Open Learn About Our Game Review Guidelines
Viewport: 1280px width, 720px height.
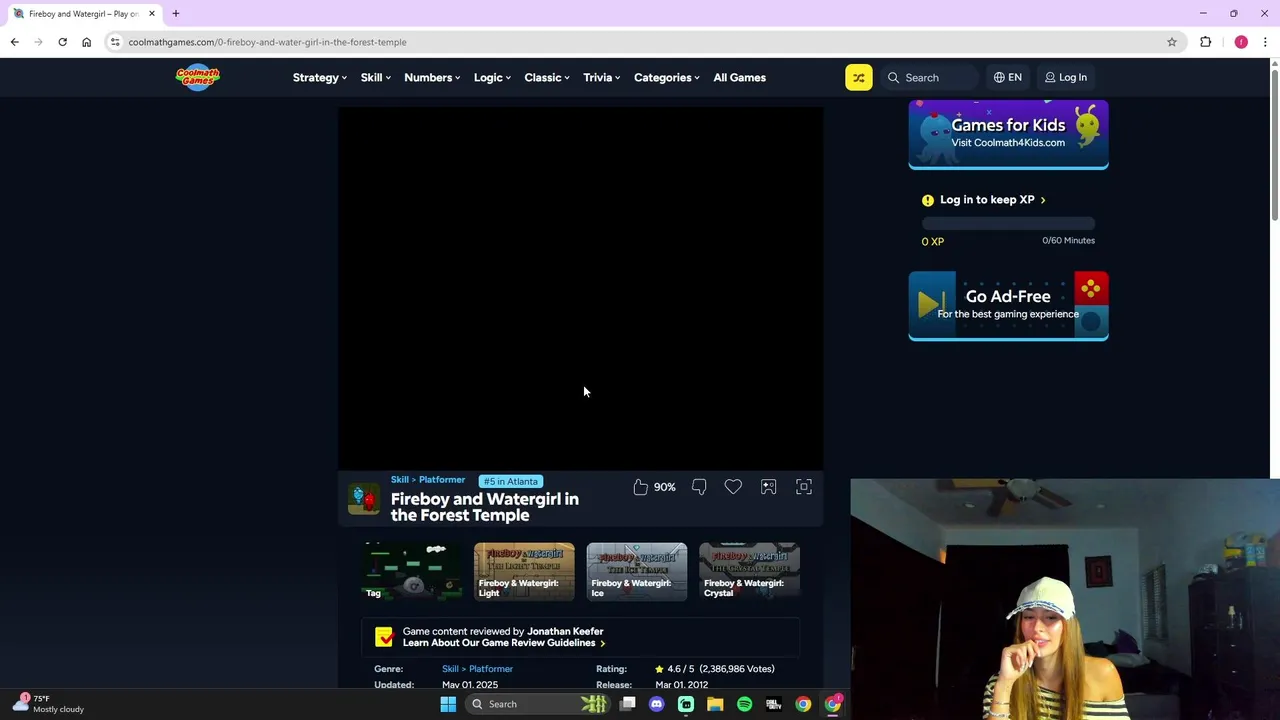(503, 643)
